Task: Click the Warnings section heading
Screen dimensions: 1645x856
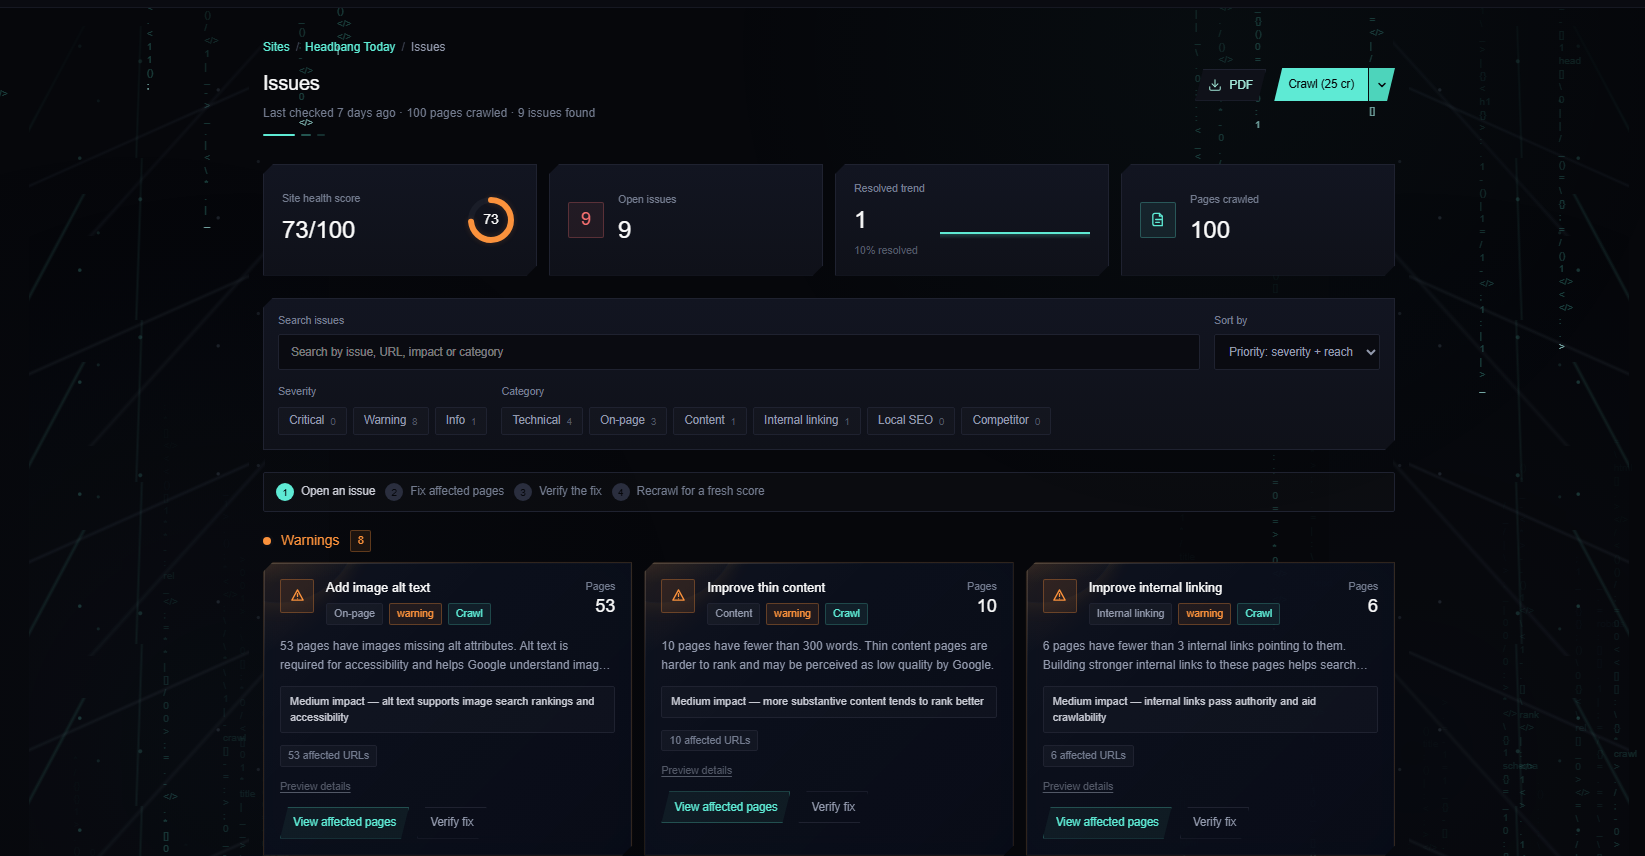Action: coord(310,541)
